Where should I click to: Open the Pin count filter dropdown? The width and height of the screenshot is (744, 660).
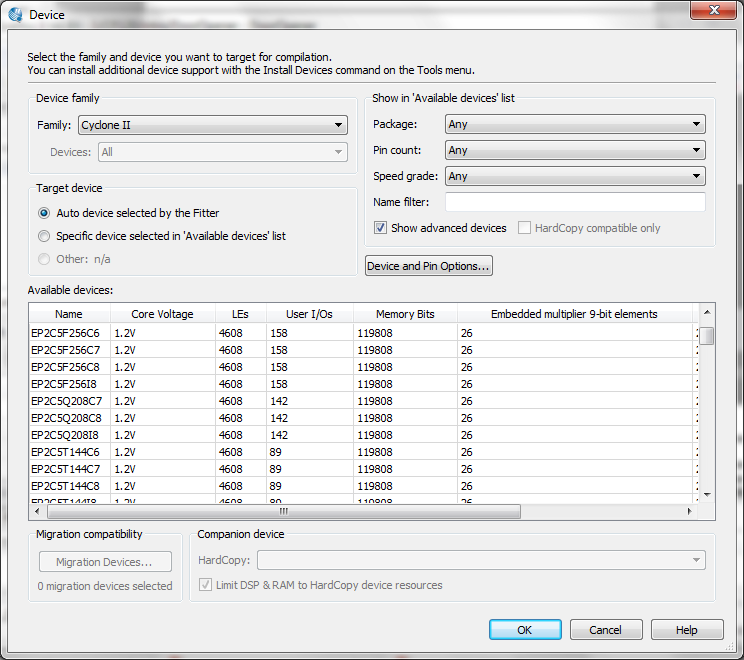click(575, 150)
